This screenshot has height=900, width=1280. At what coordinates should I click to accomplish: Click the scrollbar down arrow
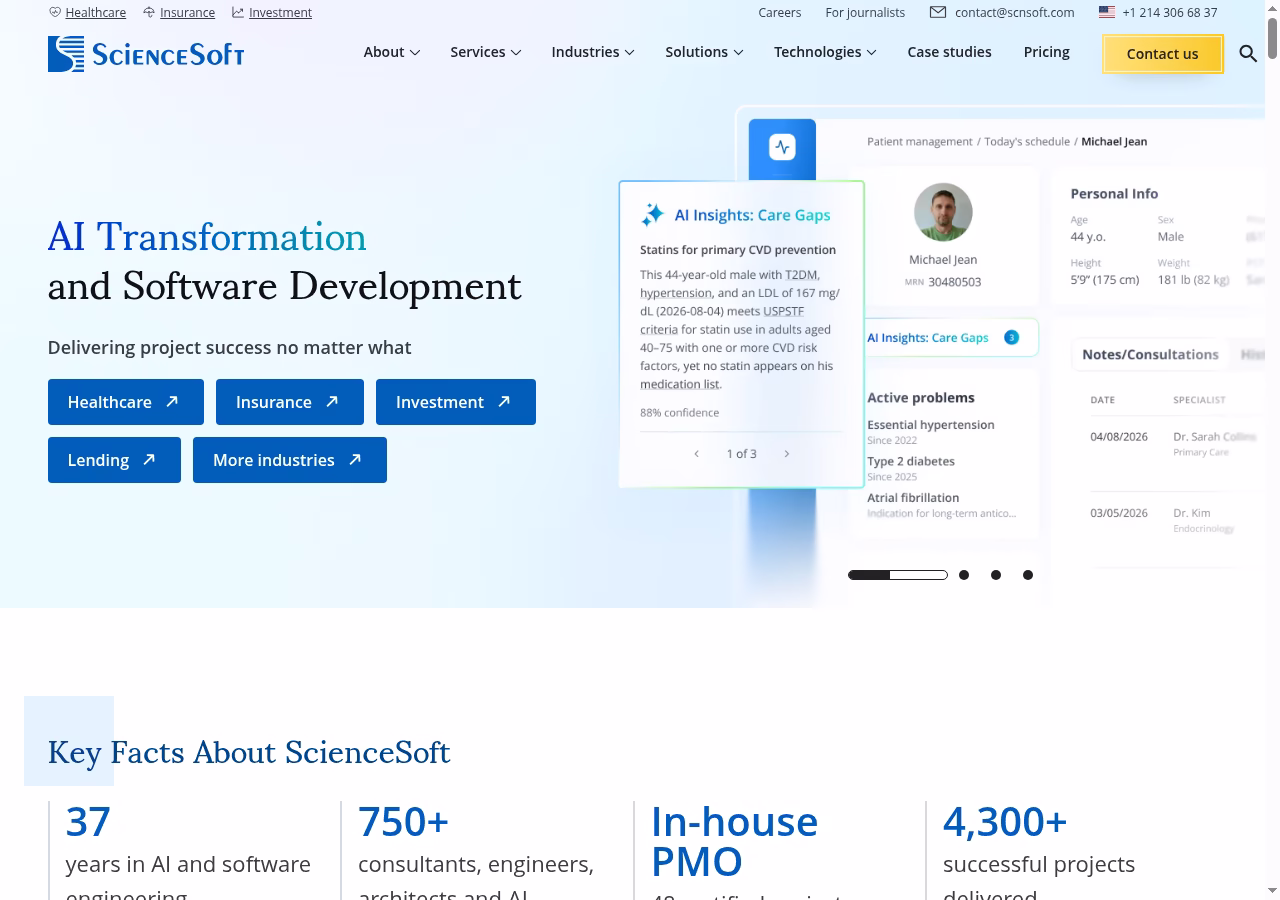click(1272, 890)
